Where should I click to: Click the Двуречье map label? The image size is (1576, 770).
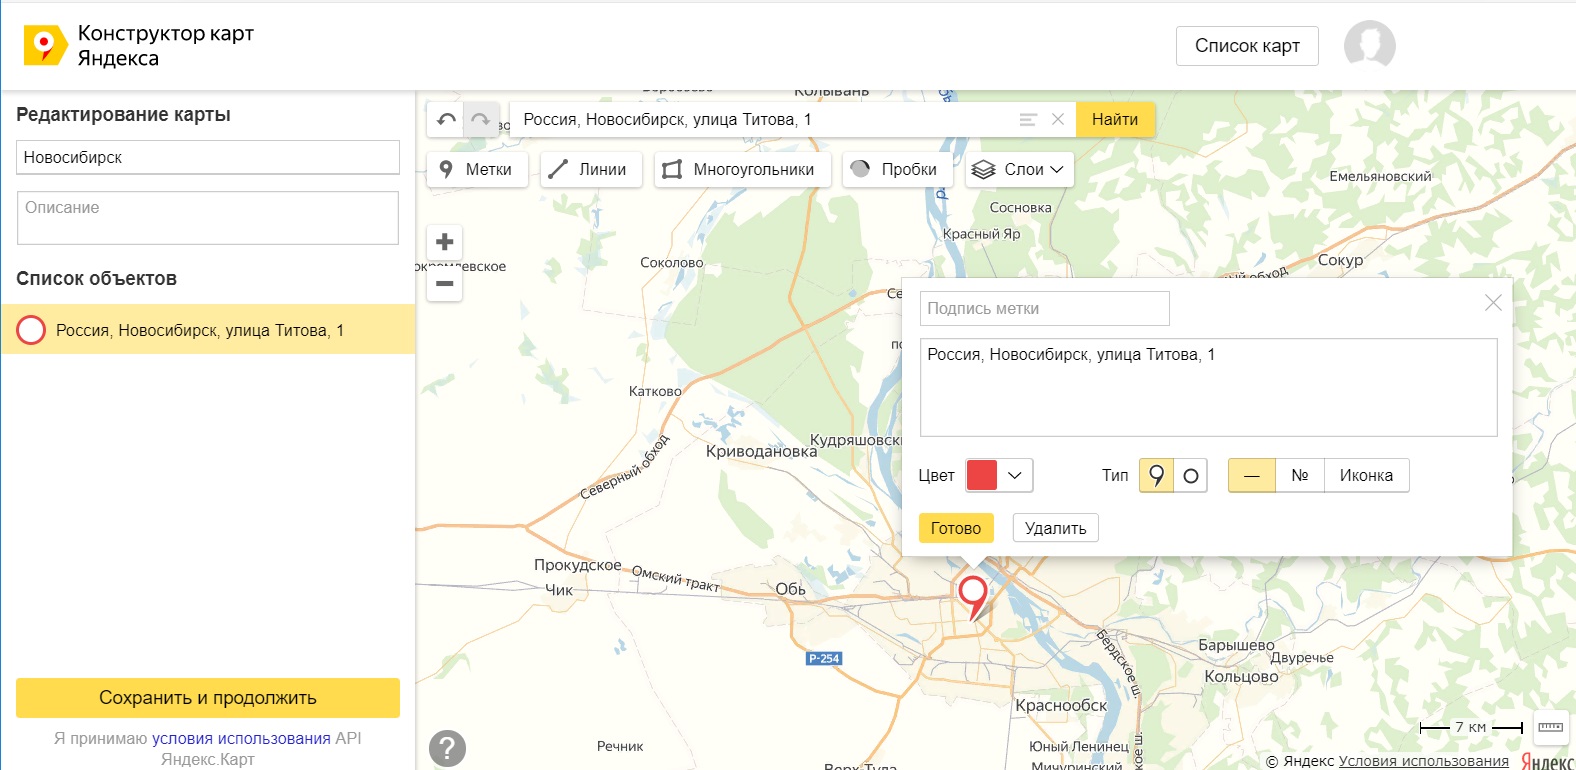1302,657
